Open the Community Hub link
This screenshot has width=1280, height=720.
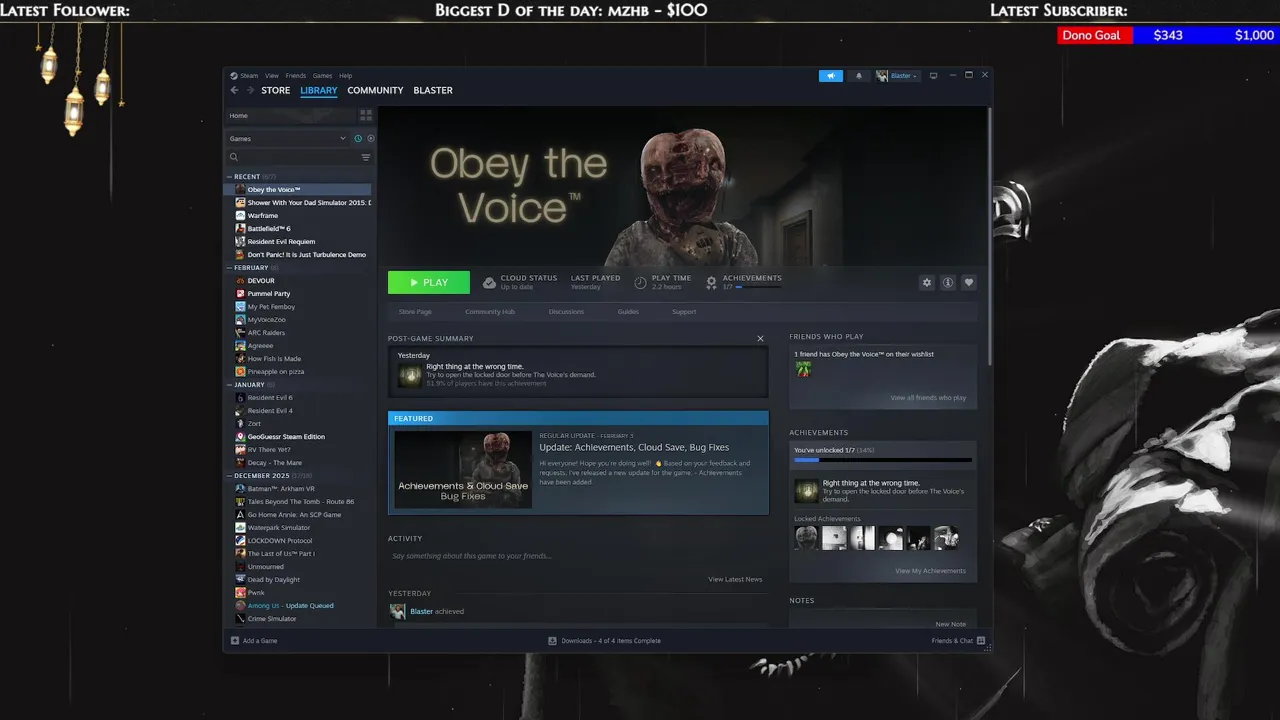pos(490,312)
